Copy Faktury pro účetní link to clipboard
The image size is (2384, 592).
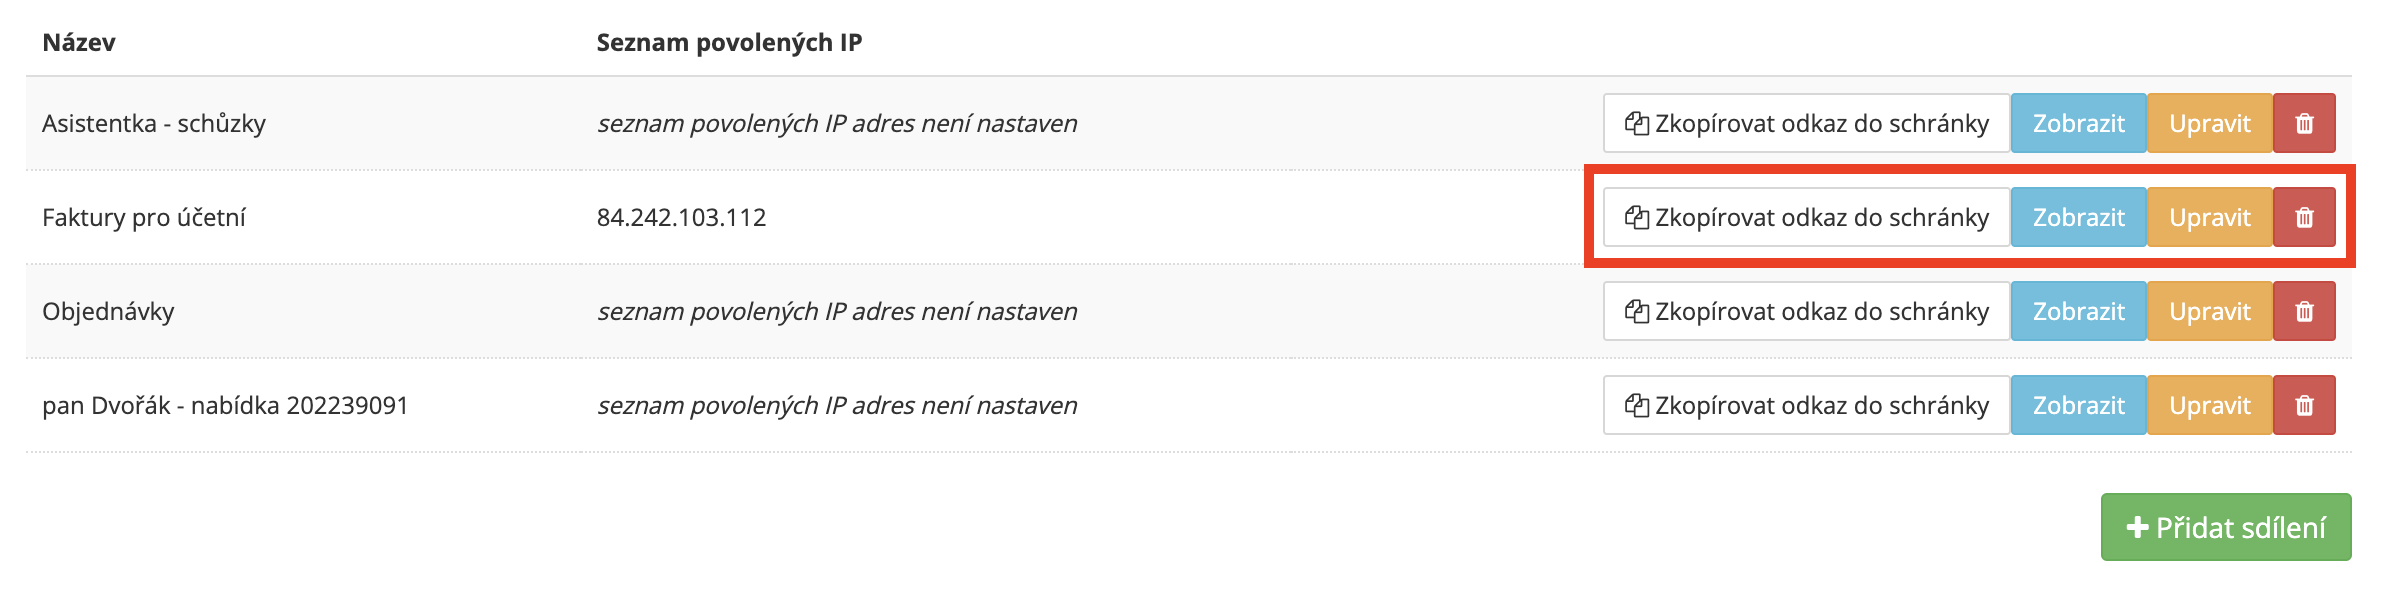coord(1806,217)
